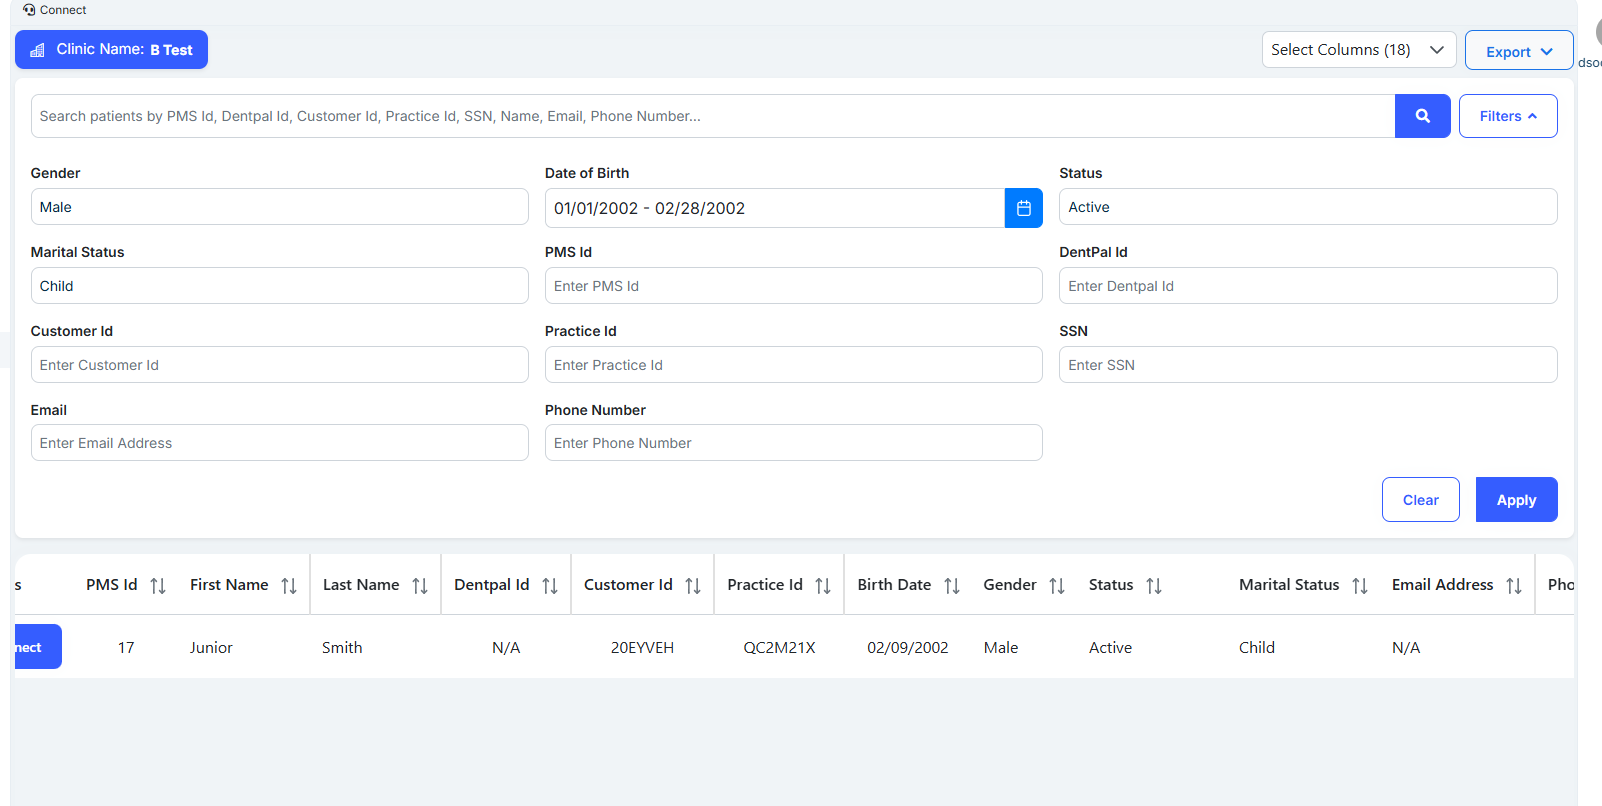
Task: Expand the Export dropdown menu
Action: tap(1518, 51)
